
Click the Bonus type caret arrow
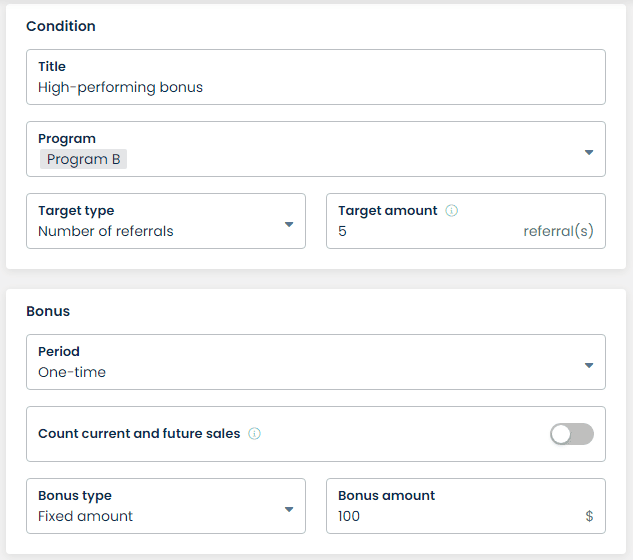288,509
